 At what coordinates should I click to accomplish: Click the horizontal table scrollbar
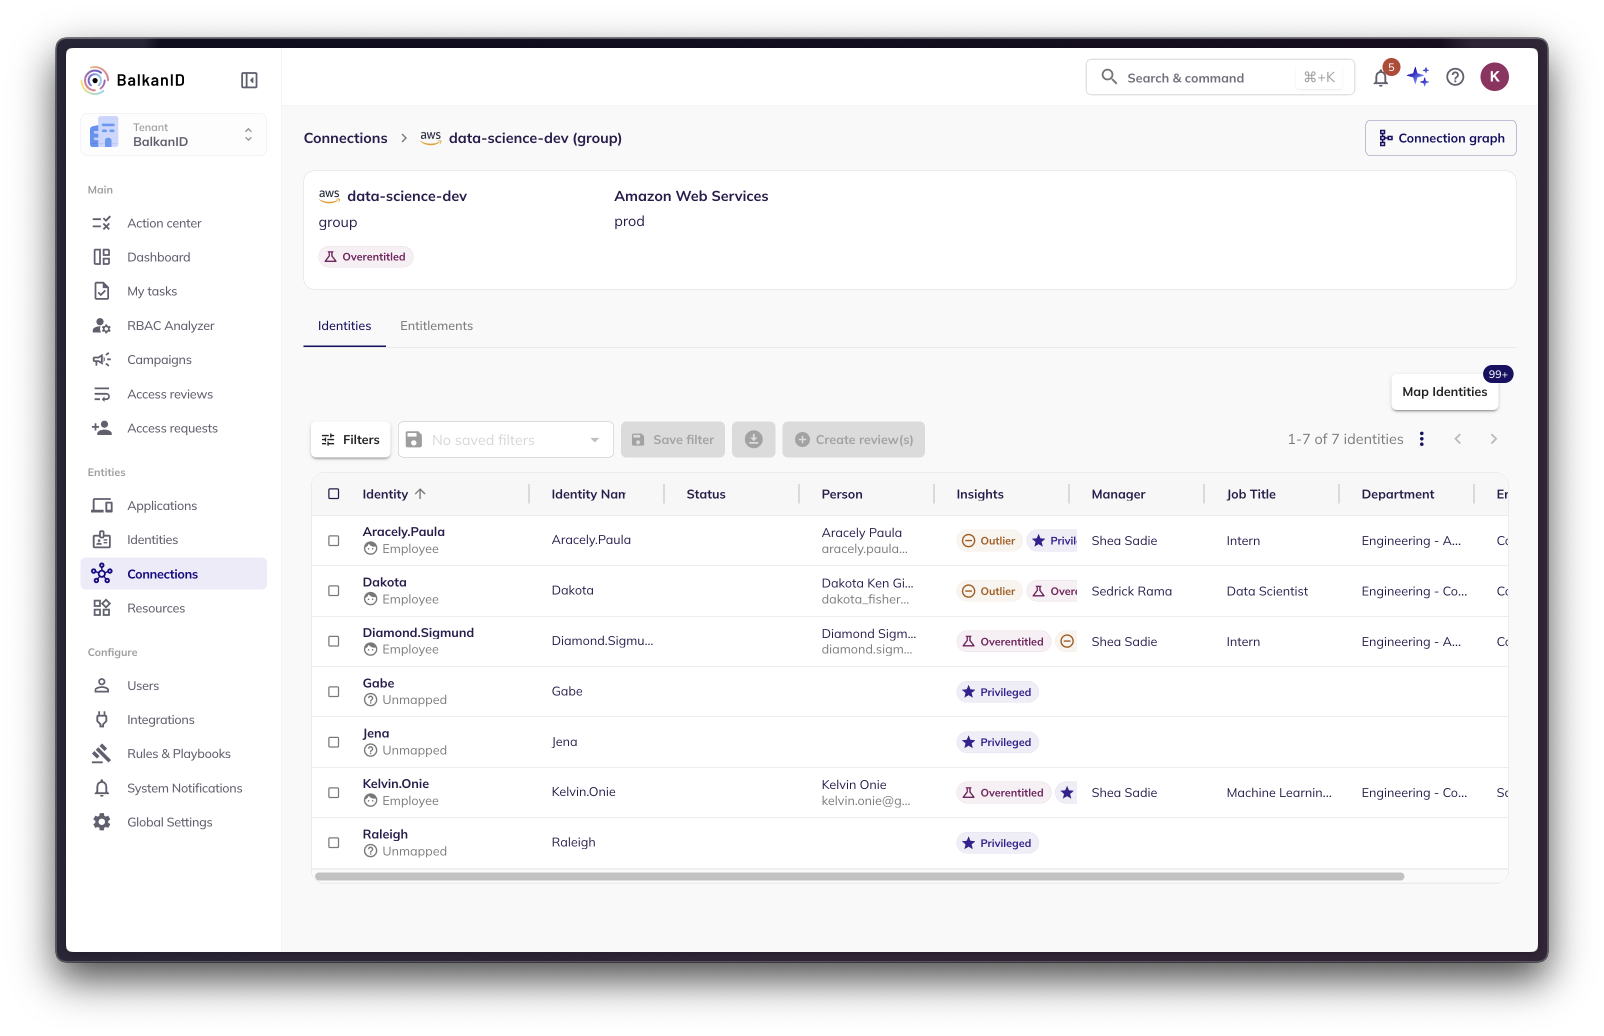pos(859,877)
